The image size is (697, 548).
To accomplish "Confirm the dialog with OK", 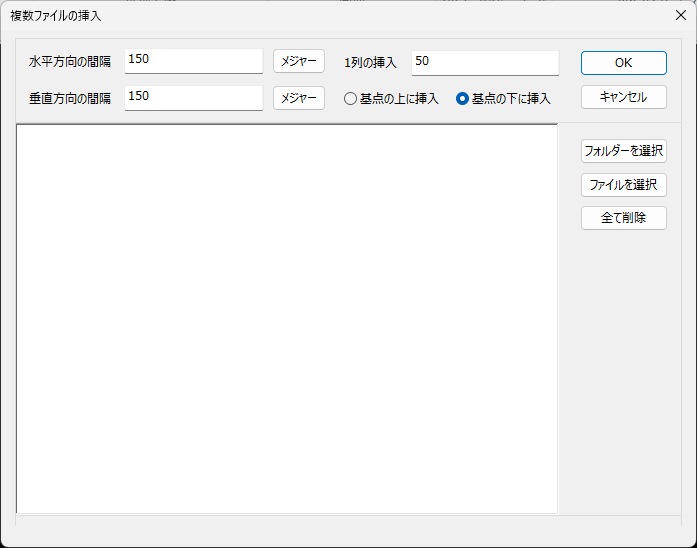I will (623, 62).
